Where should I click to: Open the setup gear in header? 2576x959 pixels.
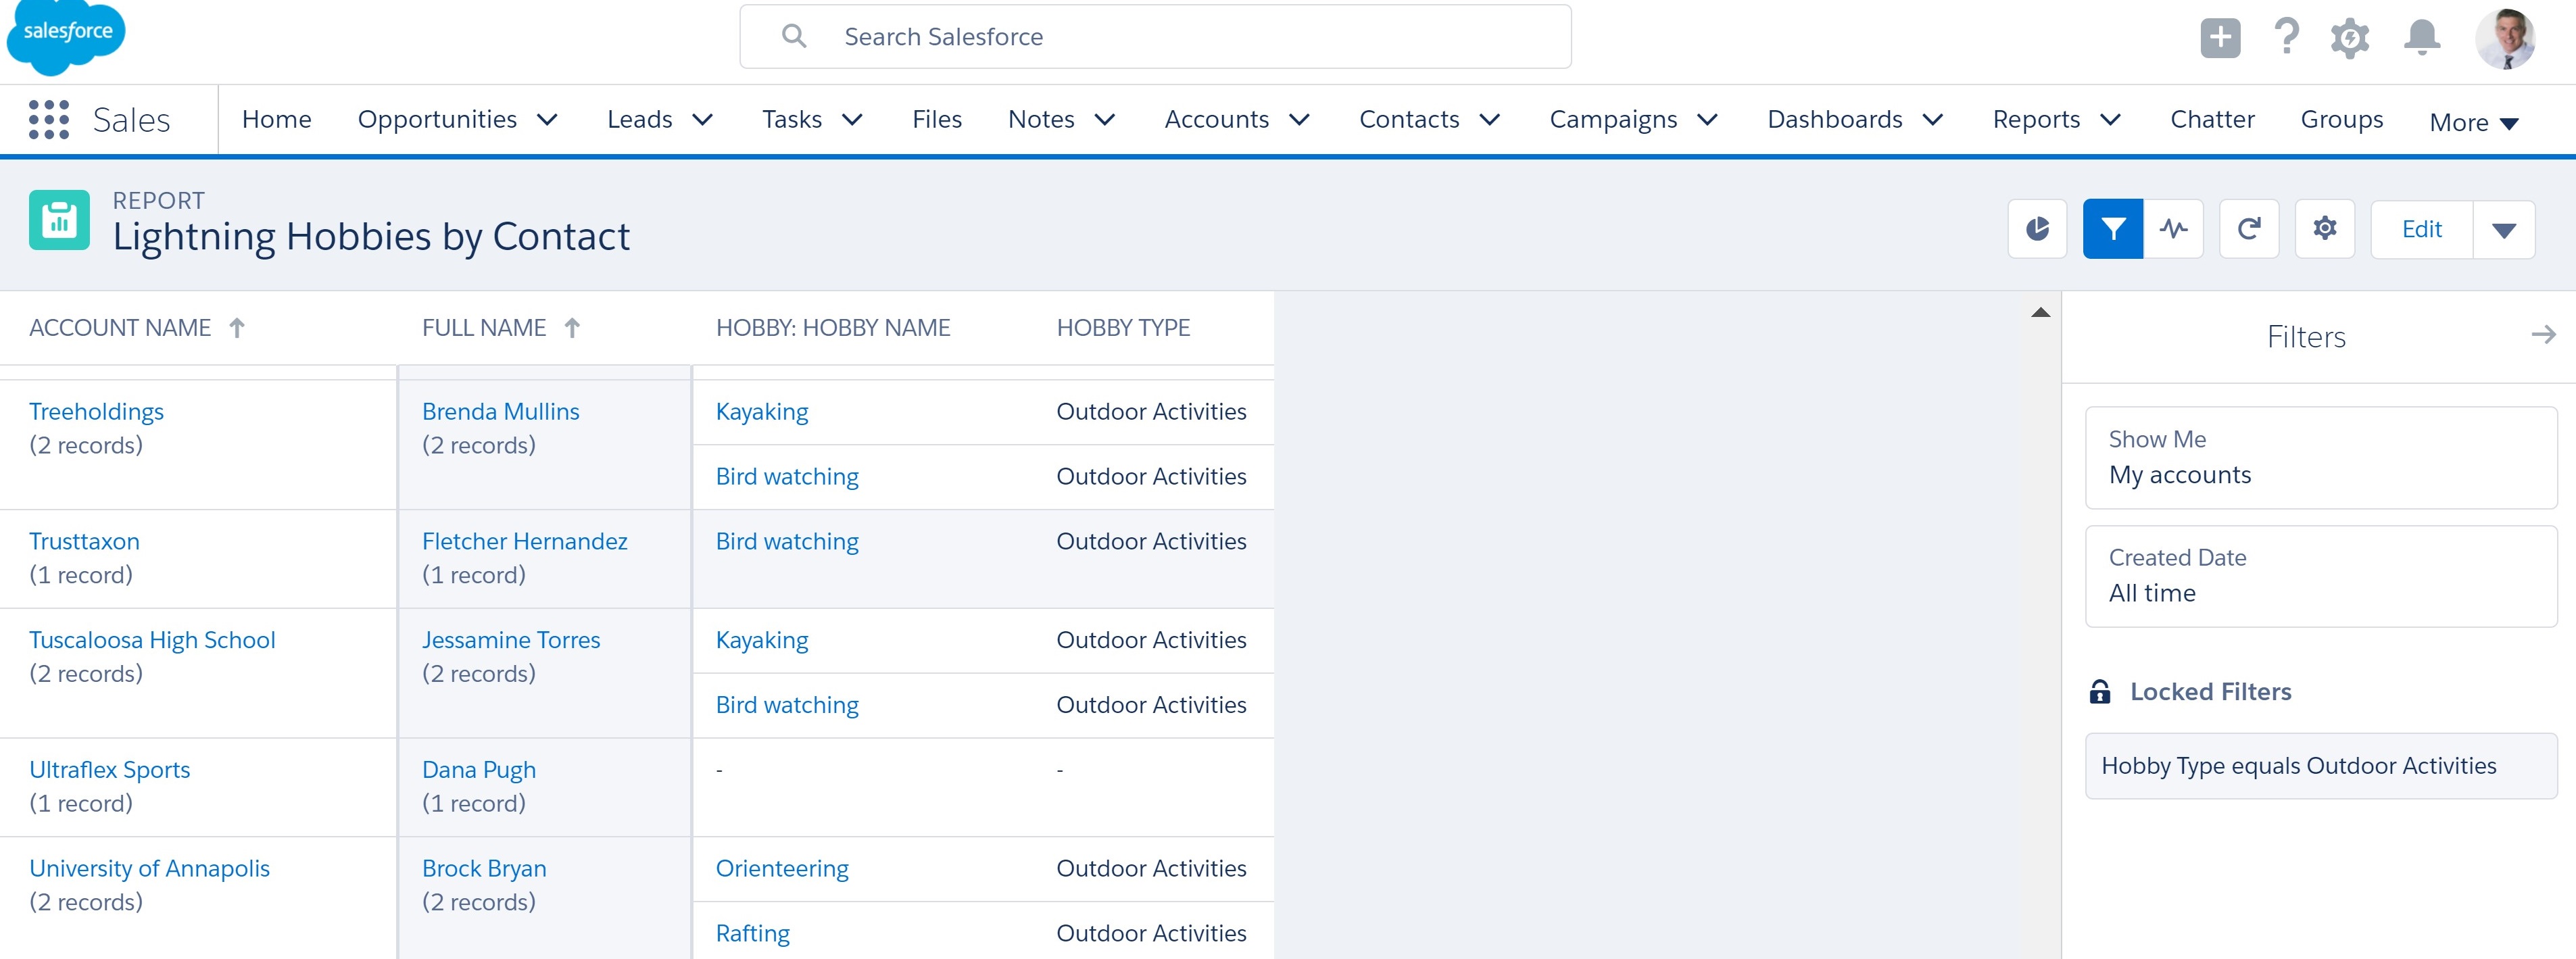(2349, 38)
